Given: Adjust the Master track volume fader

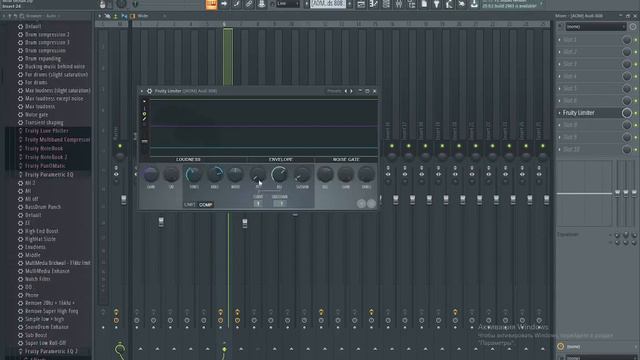Looking at the screenshot, I should [x=124, y=200].
